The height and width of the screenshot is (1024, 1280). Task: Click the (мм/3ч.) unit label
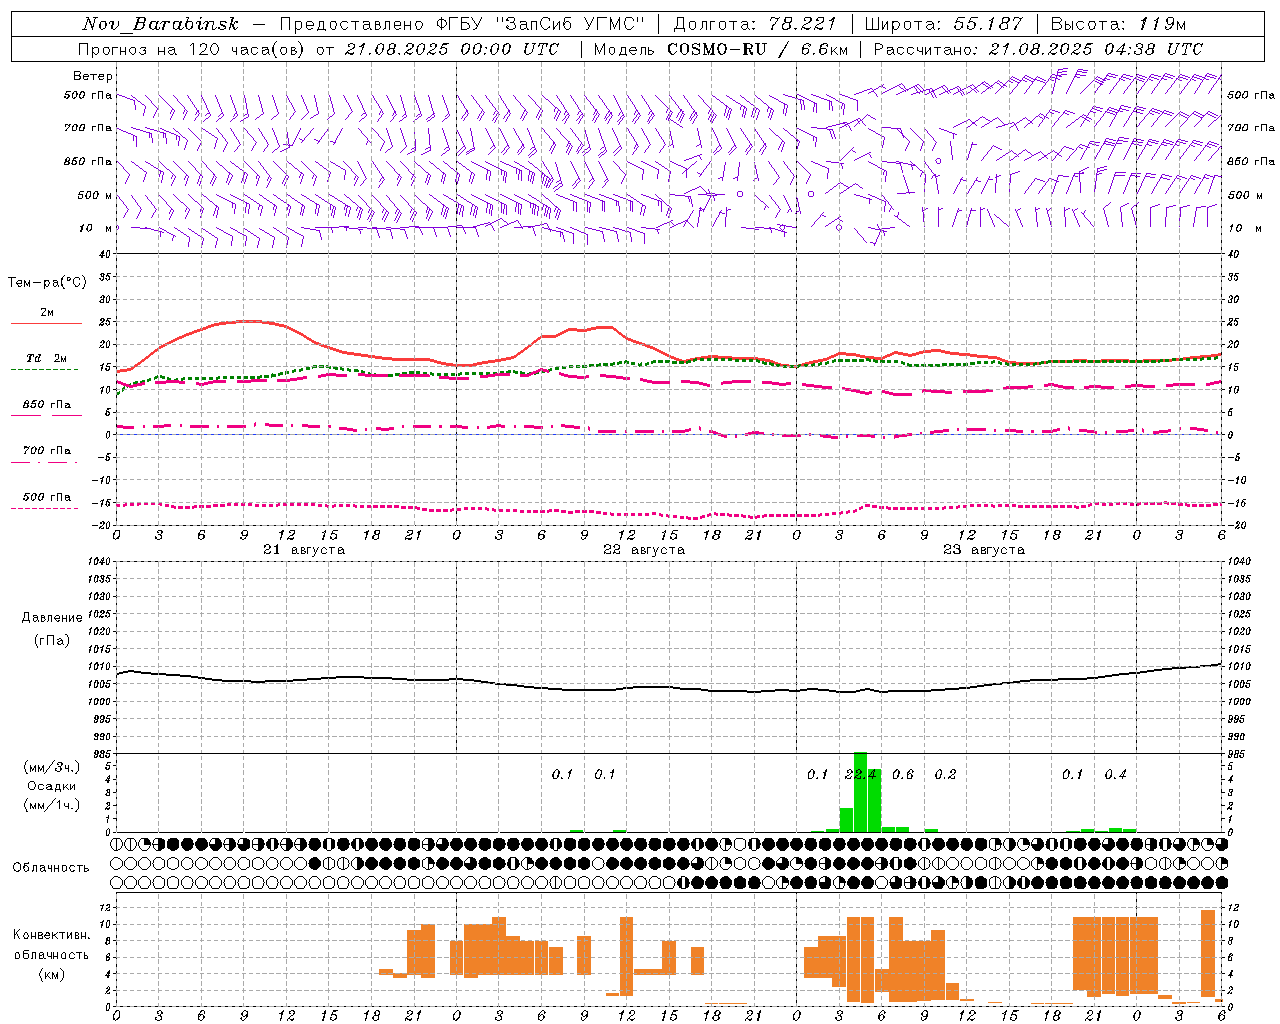(51, 767)
